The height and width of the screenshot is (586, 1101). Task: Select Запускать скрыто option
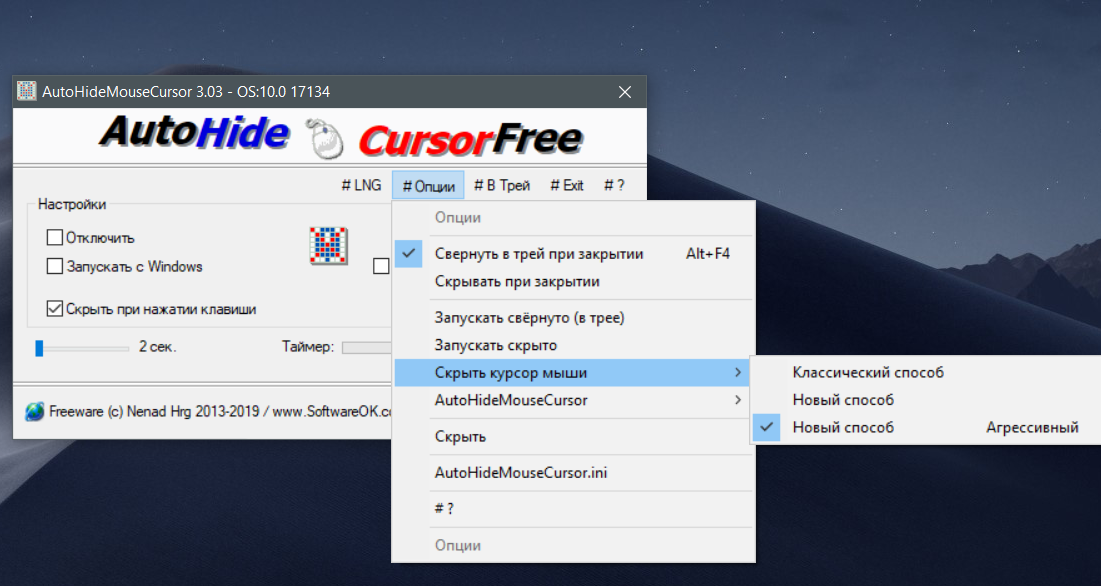[573, 345]
